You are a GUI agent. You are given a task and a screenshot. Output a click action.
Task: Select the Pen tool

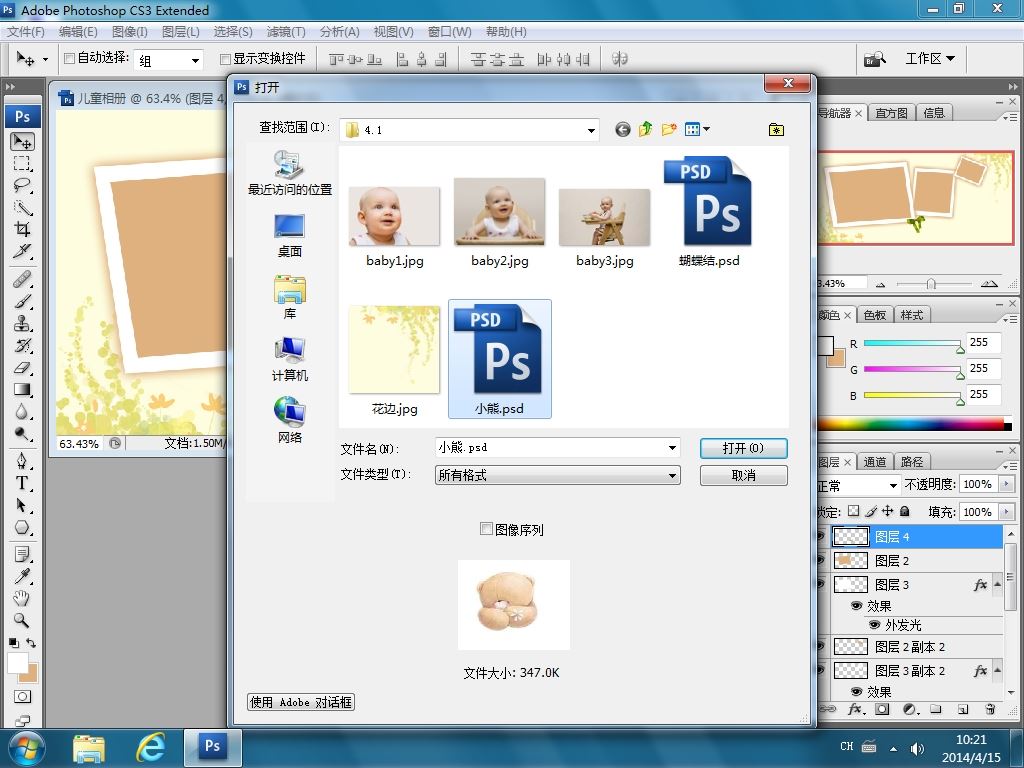22,461
